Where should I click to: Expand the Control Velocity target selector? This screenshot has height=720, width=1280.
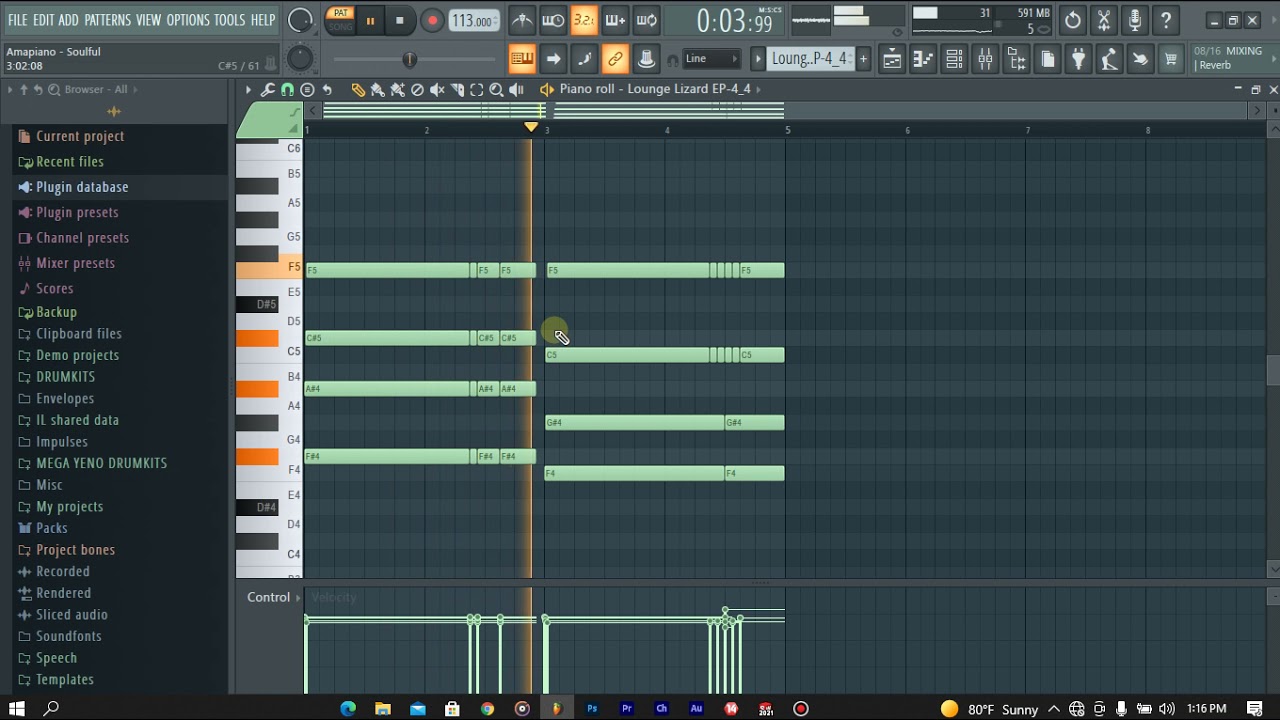(297, 598)
